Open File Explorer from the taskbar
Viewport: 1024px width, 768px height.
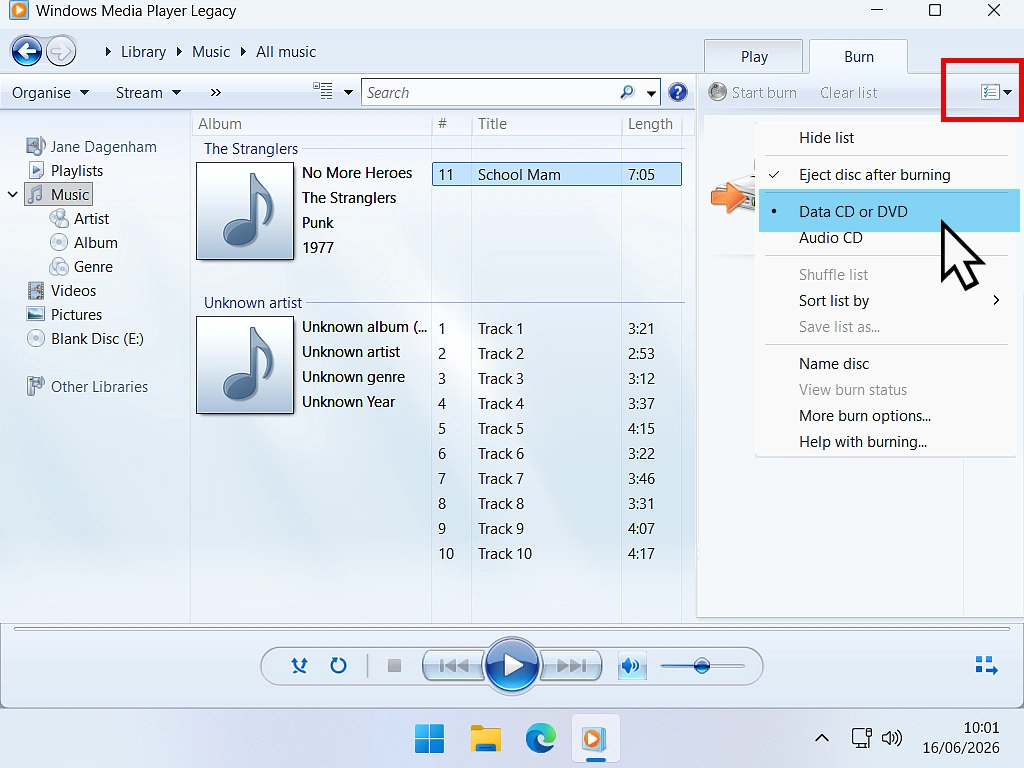click(x=485, y=739)
